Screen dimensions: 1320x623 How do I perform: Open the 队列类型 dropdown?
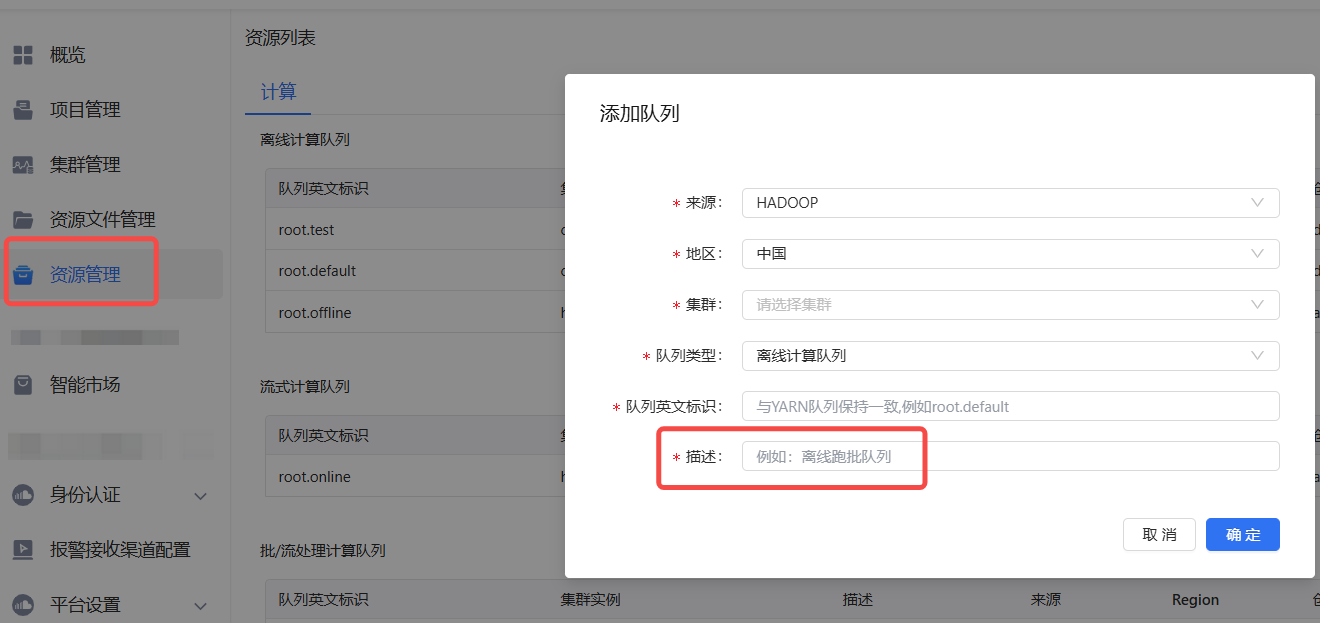coord(1010,355)
